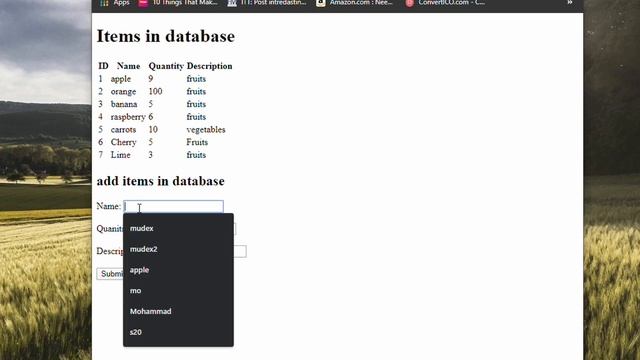Click the capitalized 'Fruits' description cell
This screenshot has height=360, width=640.
coord(197,142)
